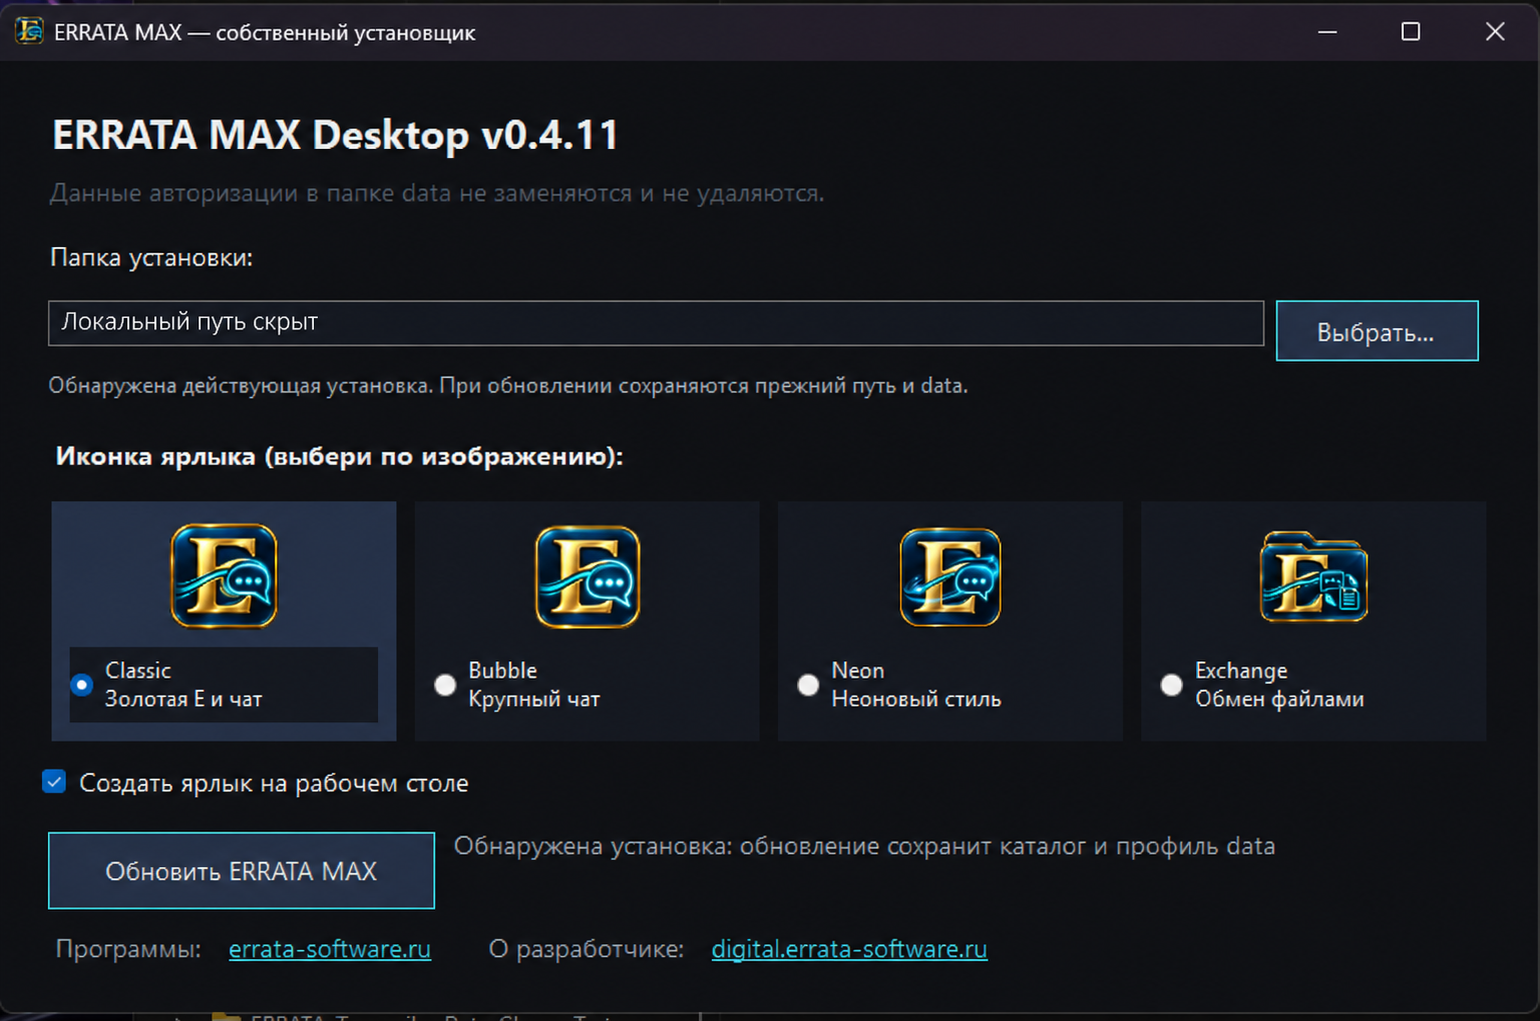Click the Золотая E и чат caption
1540x1021 pixels.
pos(183,699)
